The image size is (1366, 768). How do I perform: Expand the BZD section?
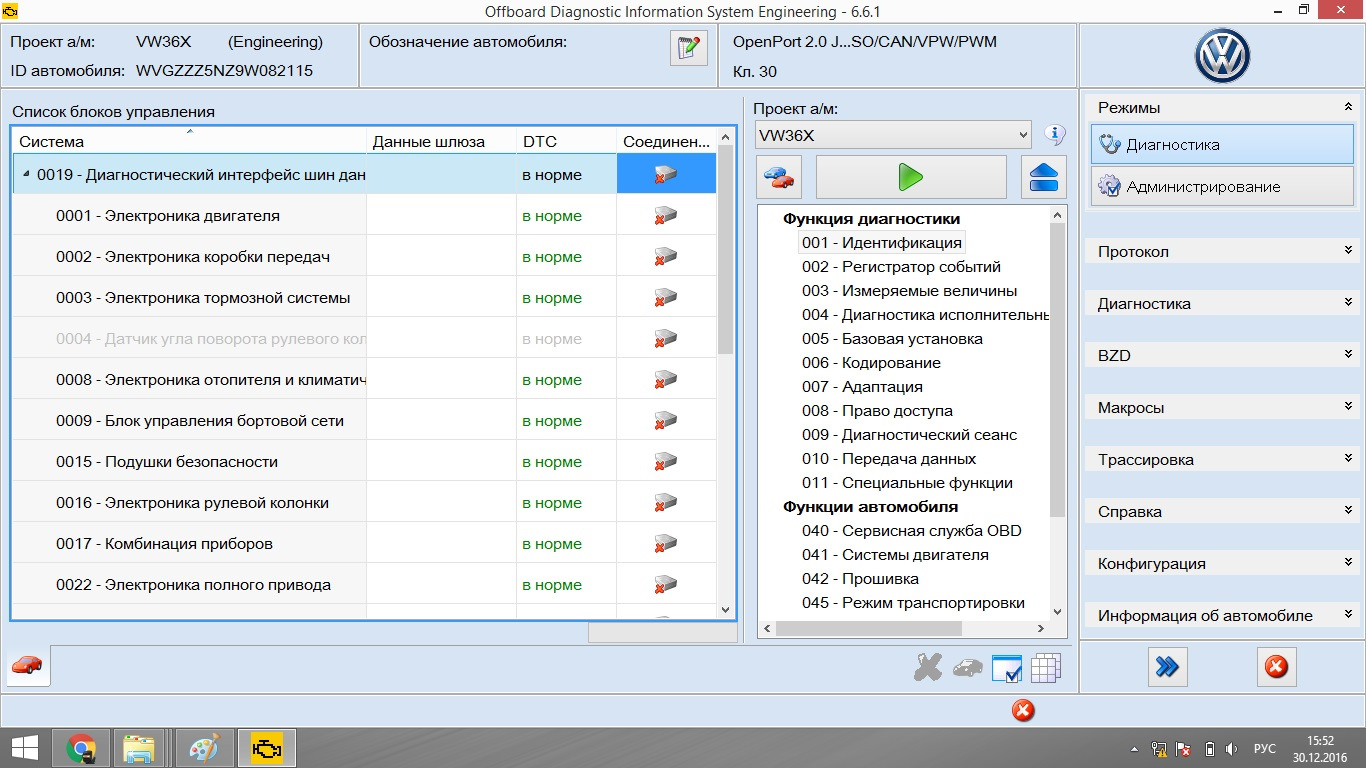coord(1348,355)
